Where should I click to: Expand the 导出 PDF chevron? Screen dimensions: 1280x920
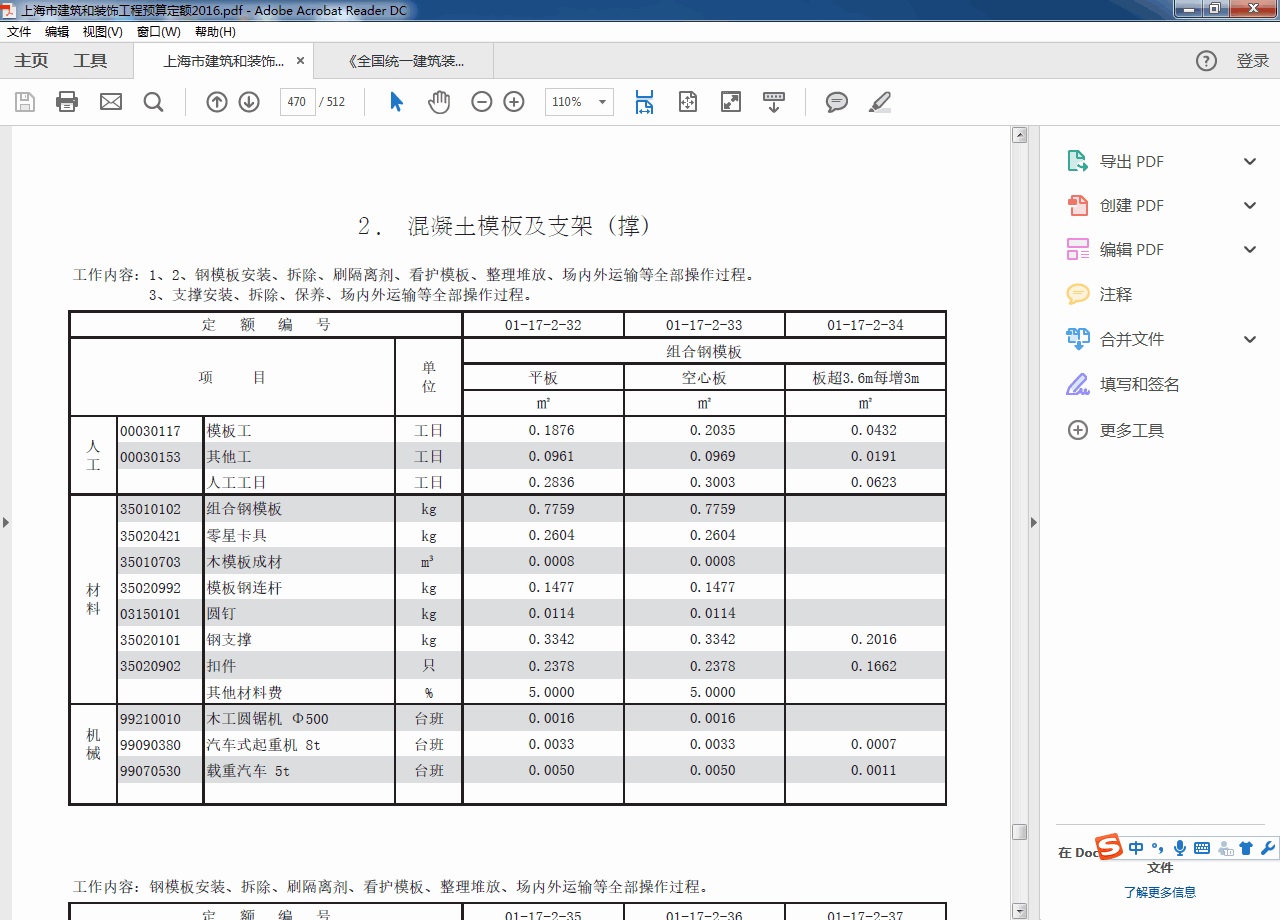click(1250, 161)
